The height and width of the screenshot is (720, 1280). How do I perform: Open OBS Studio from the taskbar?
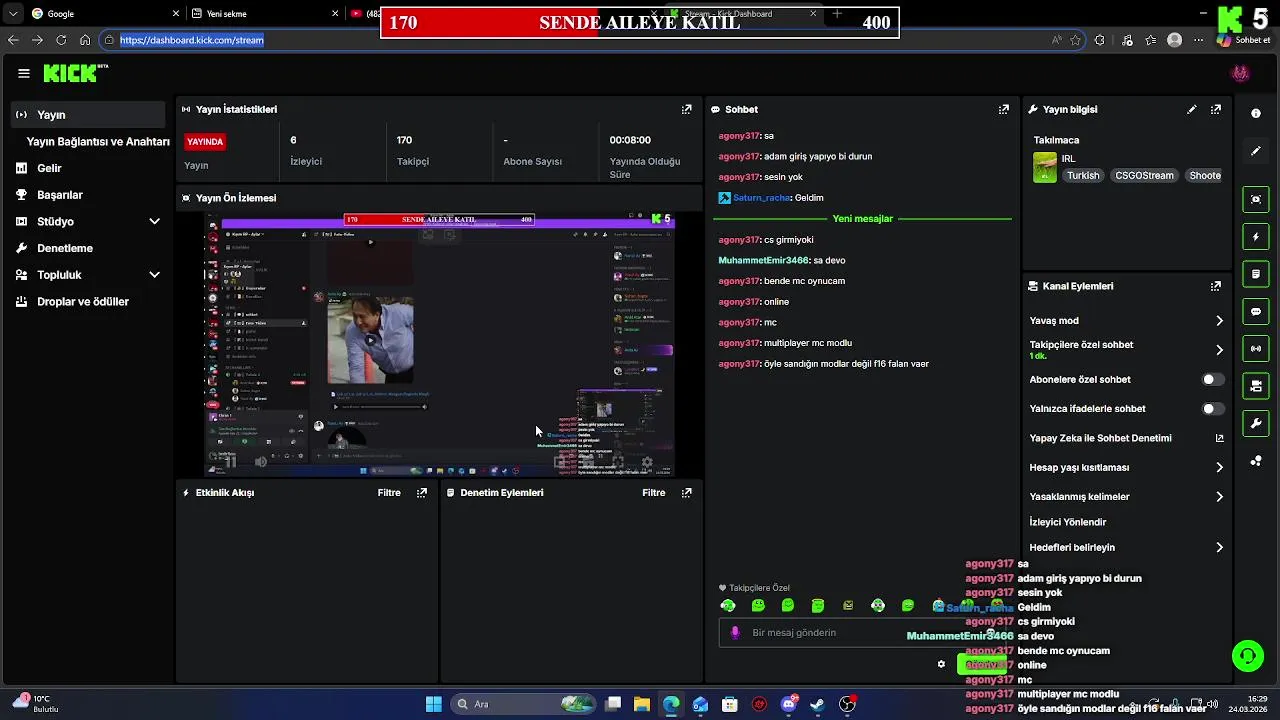pyautogui.click(x=848, y=704)
